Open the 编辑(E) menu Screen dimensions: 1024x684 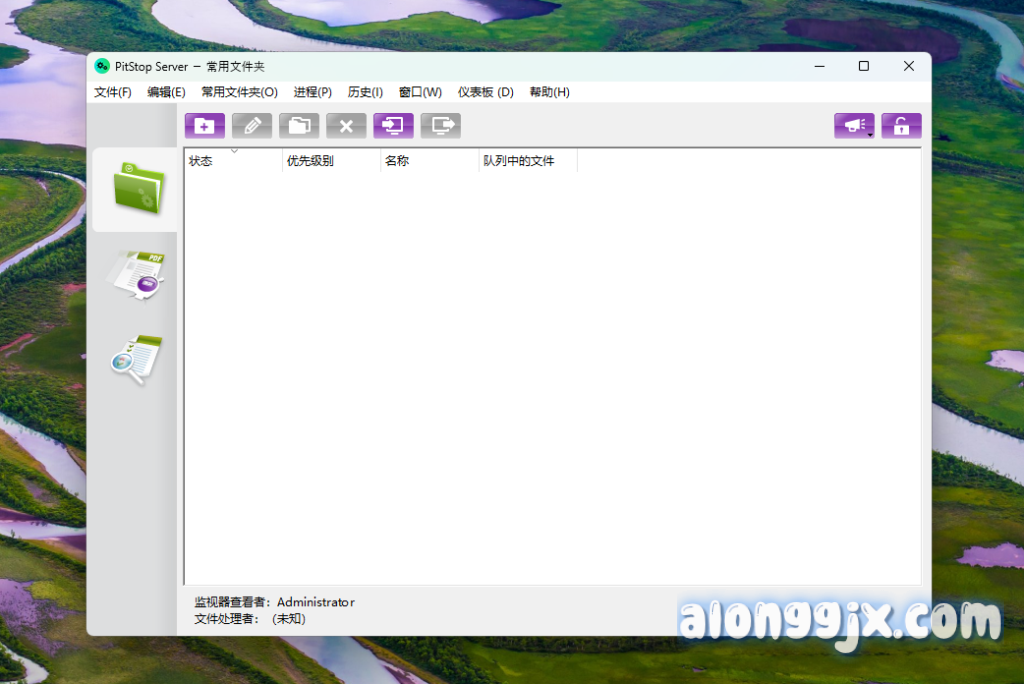[166, 92]
